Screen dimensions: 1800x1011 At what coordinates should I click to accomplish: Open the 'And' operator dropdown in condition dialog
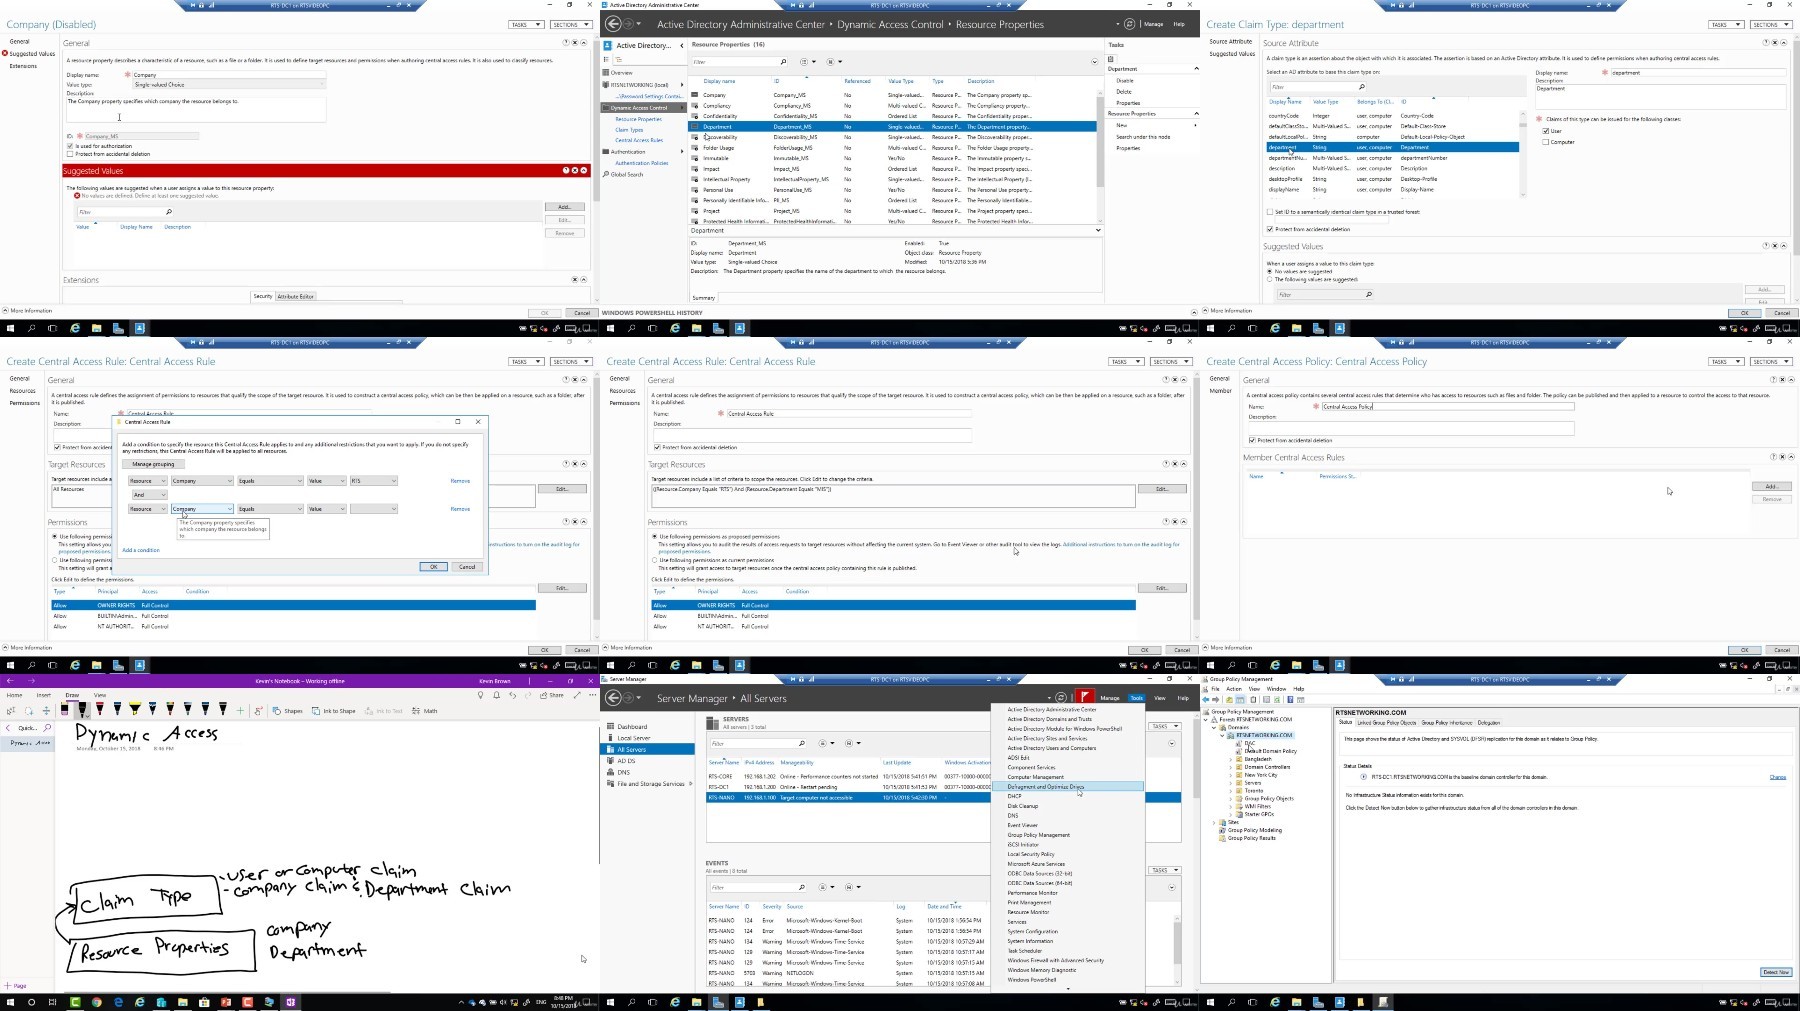148,494
